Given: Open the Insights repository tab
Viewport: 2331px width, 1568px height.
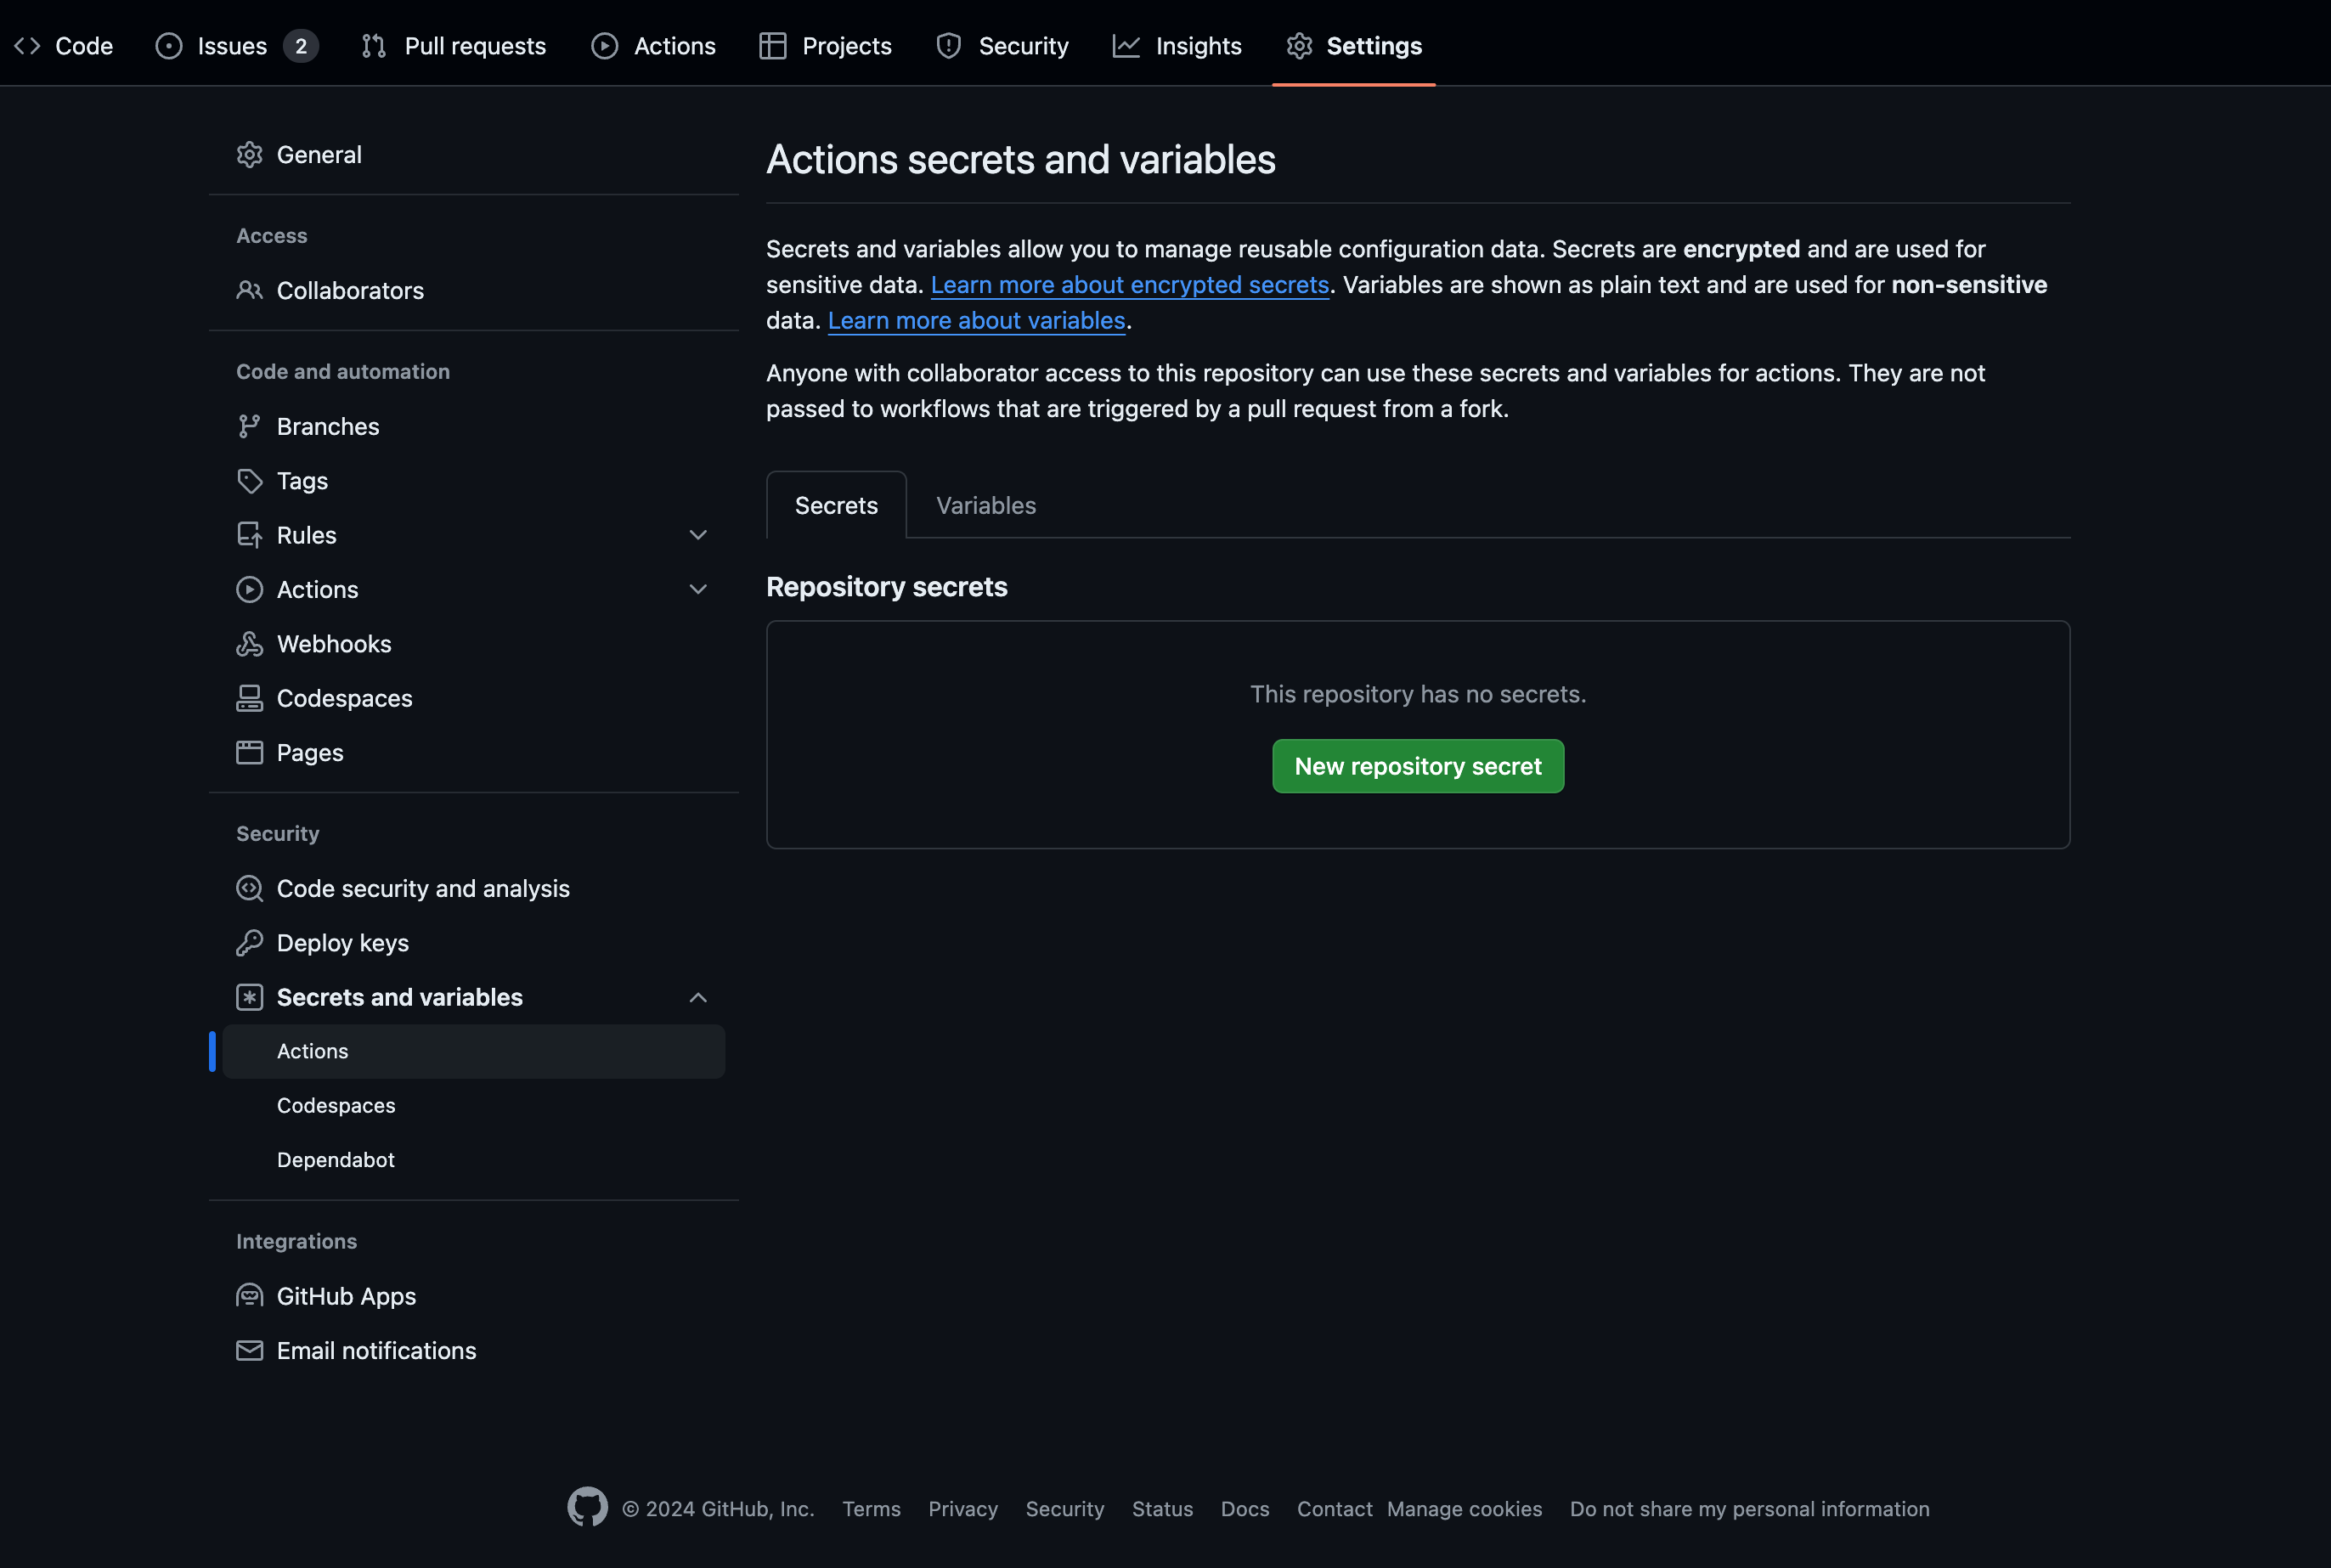Looking at the screenshot, I should click(x=1177, y=46).
